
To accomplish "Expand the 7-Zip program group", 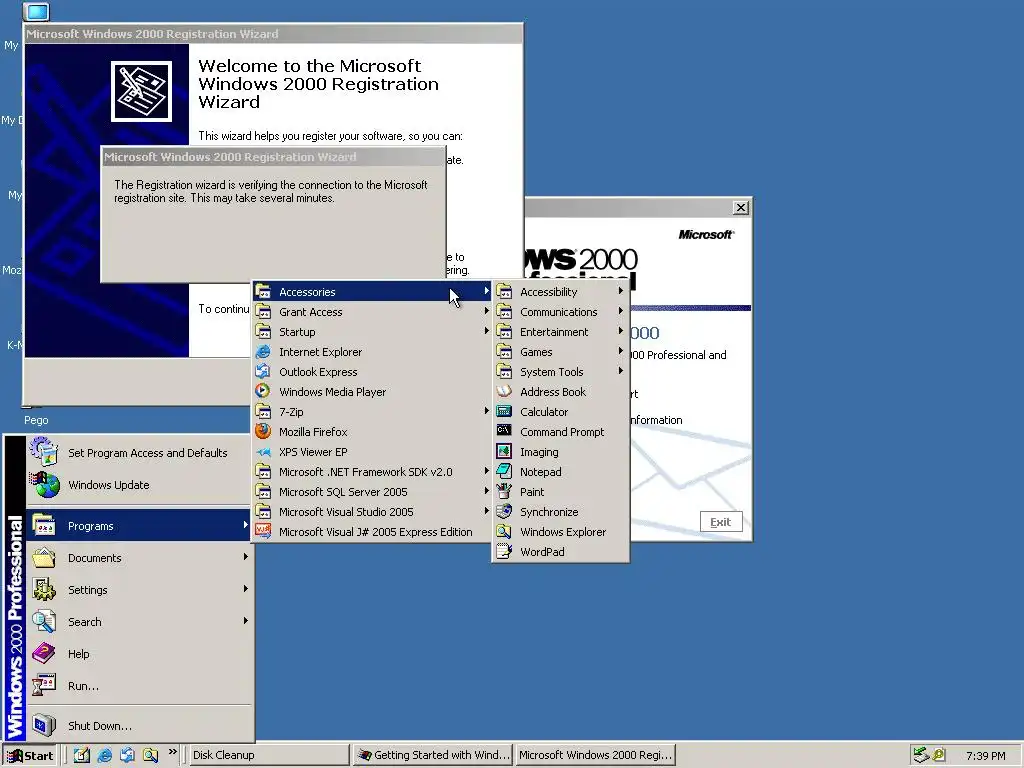I will [x=372, y=411].
